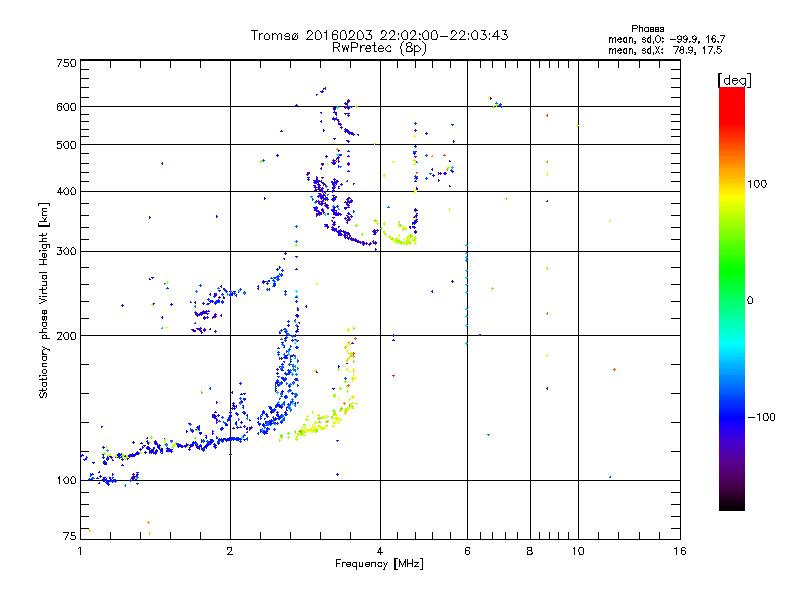Click the y-axis tick label "300"
Image resolution: width=800 pixels, height=600 pixels.
(x=66, y=252)
